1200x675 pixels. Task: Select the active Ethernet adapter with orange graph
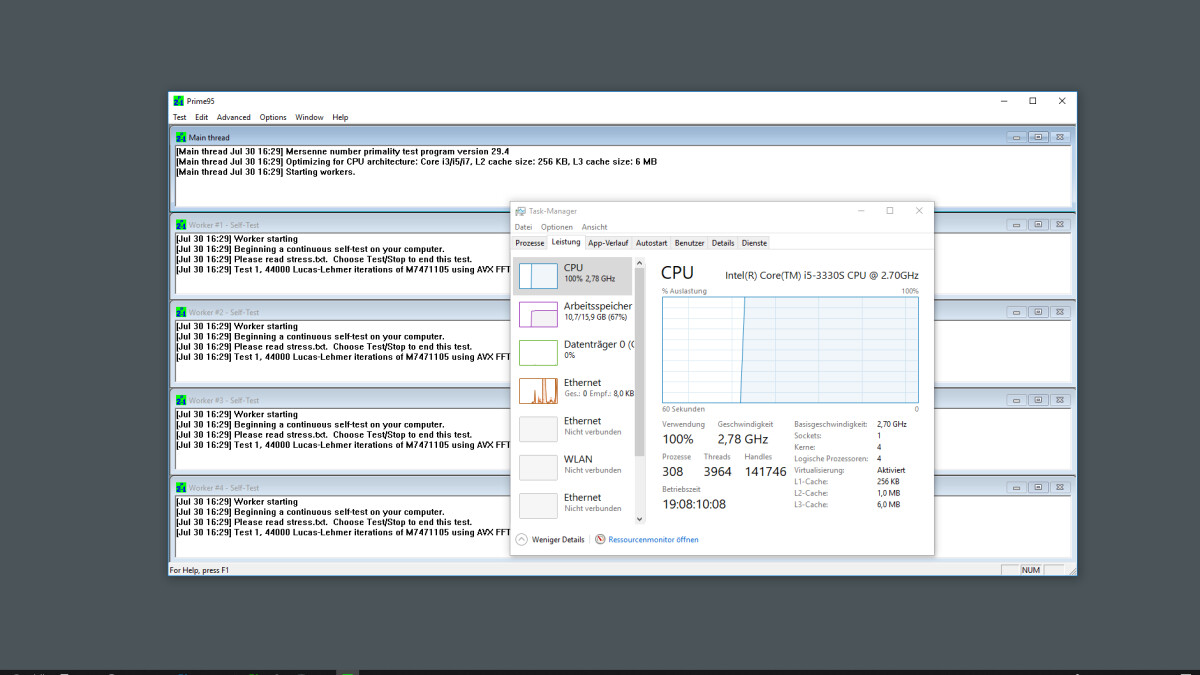point(538,390)
